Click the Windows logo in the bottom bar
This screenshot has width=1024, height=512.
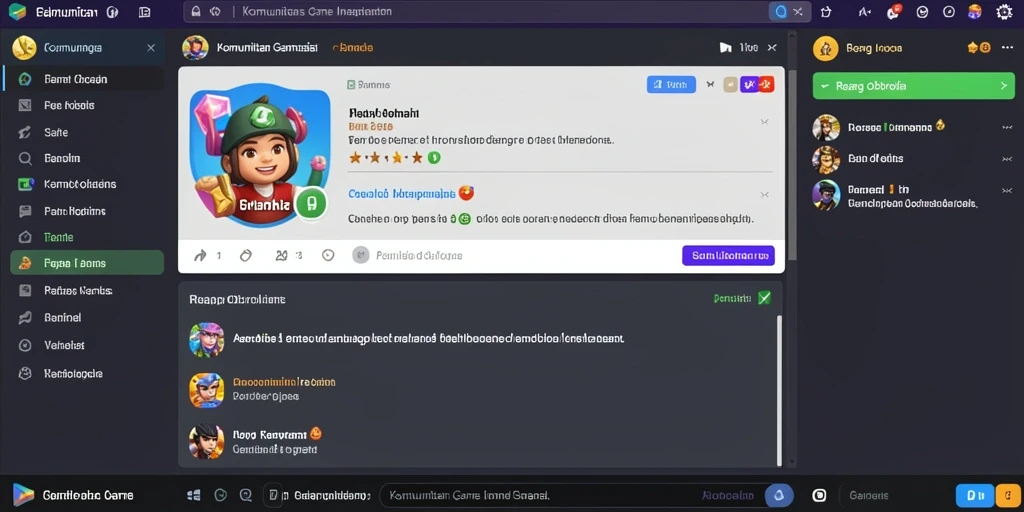click(193, 496)
